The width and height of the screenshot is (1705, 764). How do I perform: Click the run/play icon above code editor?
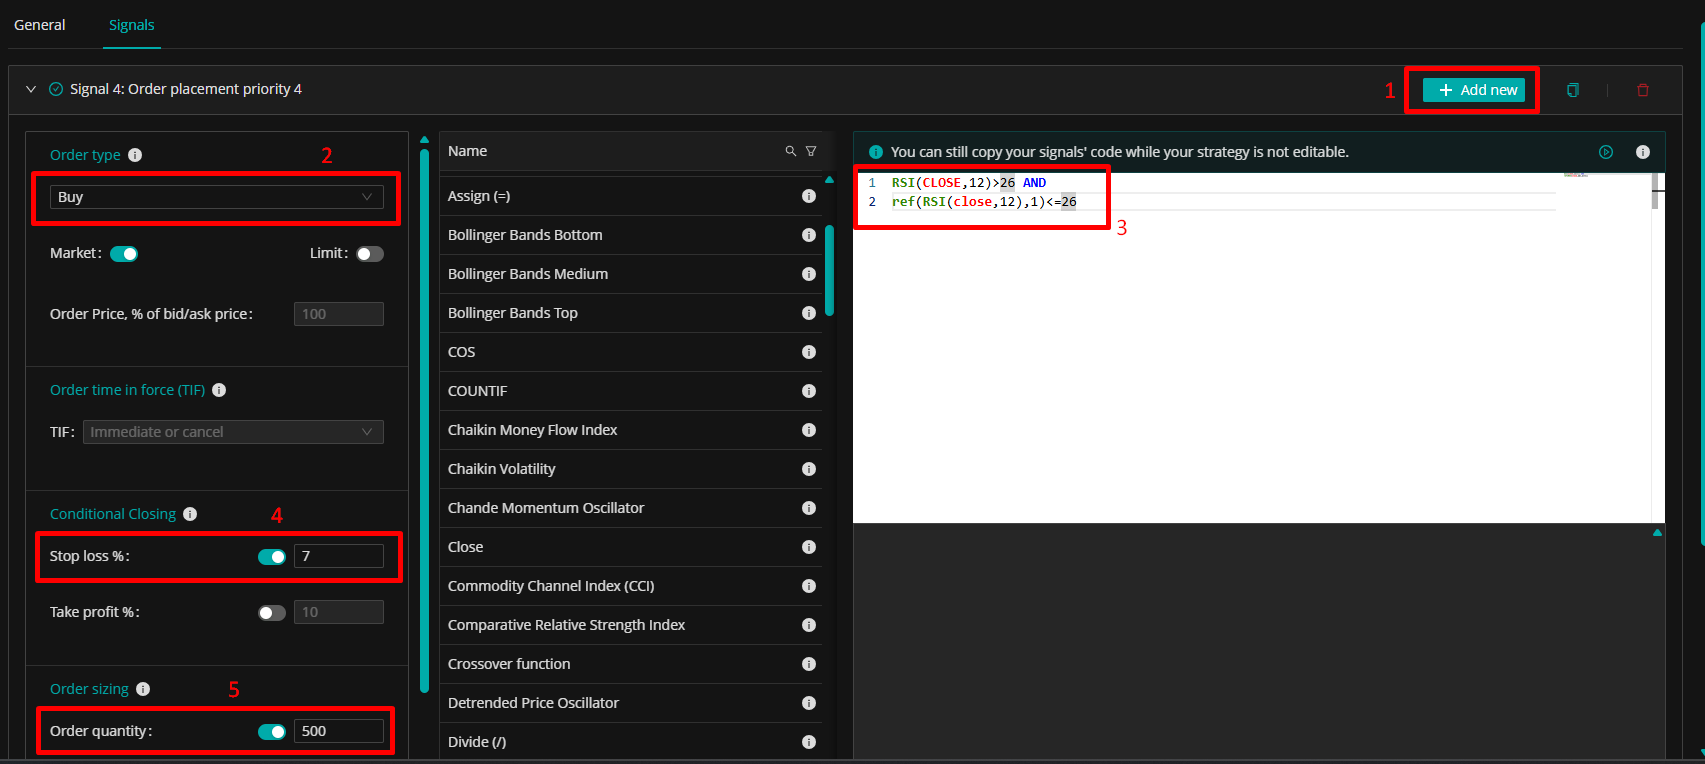(1606, 152)
